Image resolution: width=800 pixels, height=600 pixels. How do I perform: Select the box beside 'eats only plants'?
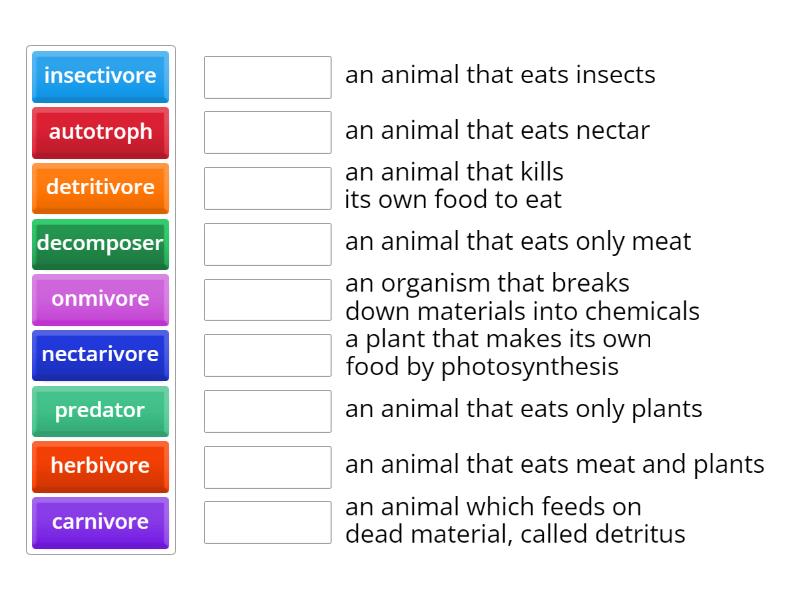267,411
